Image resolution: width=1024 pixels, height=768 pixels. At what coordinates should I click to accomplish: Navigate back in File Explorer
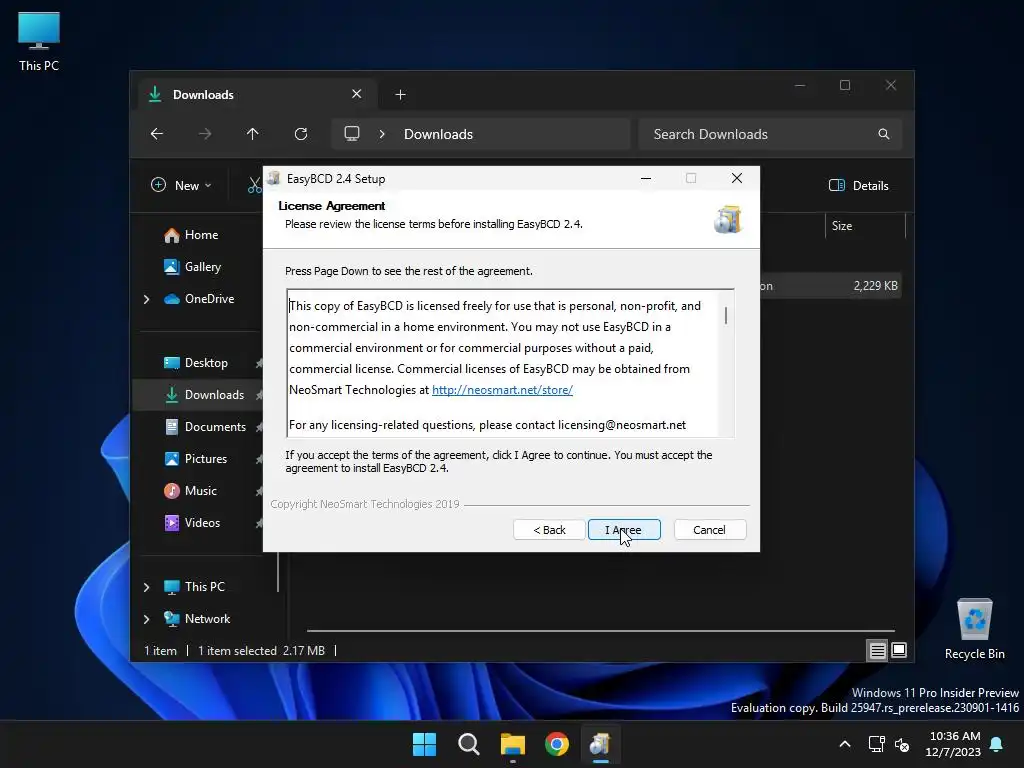pyautogui.click(x=157, y=134)
